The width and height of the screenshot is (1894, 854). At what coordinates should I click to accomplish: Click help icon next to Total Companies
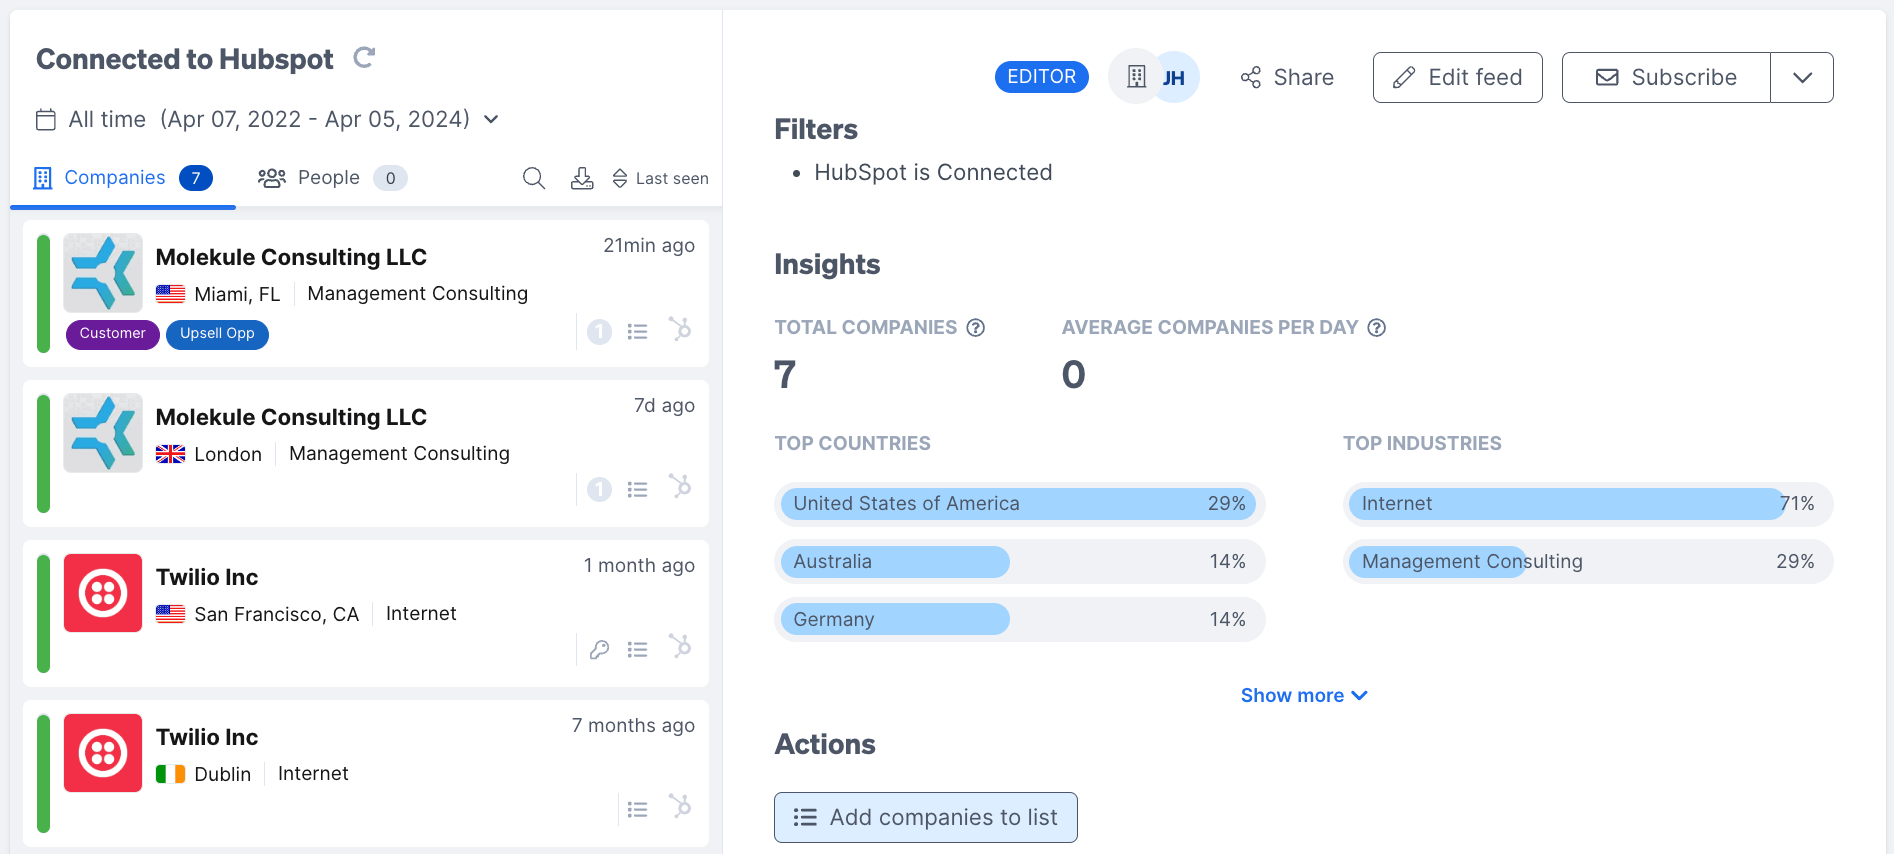click(976, 328)
